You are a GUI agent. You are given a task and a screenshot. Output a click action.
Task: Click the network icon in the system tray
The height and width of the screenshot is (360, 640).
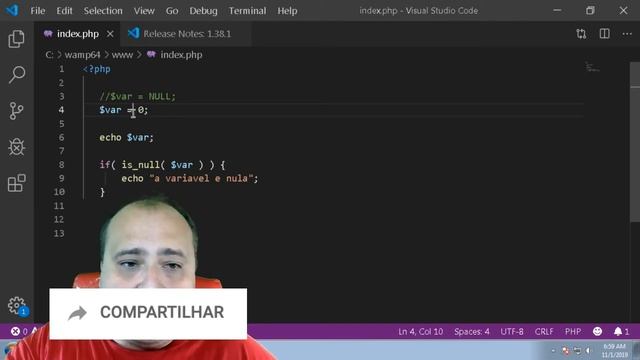pyautogui.click(x=577, y=351)
